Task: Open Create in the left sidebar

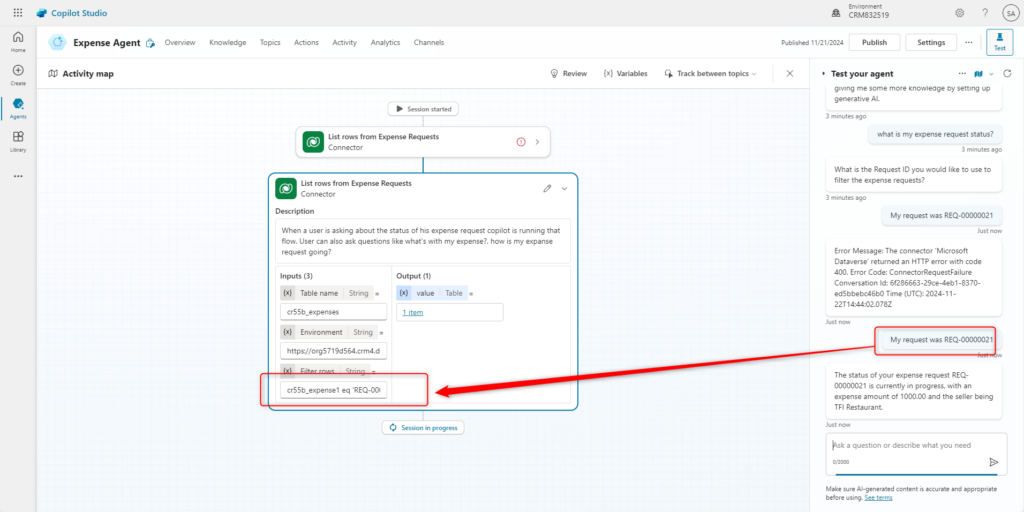Action: pos(18,74)
